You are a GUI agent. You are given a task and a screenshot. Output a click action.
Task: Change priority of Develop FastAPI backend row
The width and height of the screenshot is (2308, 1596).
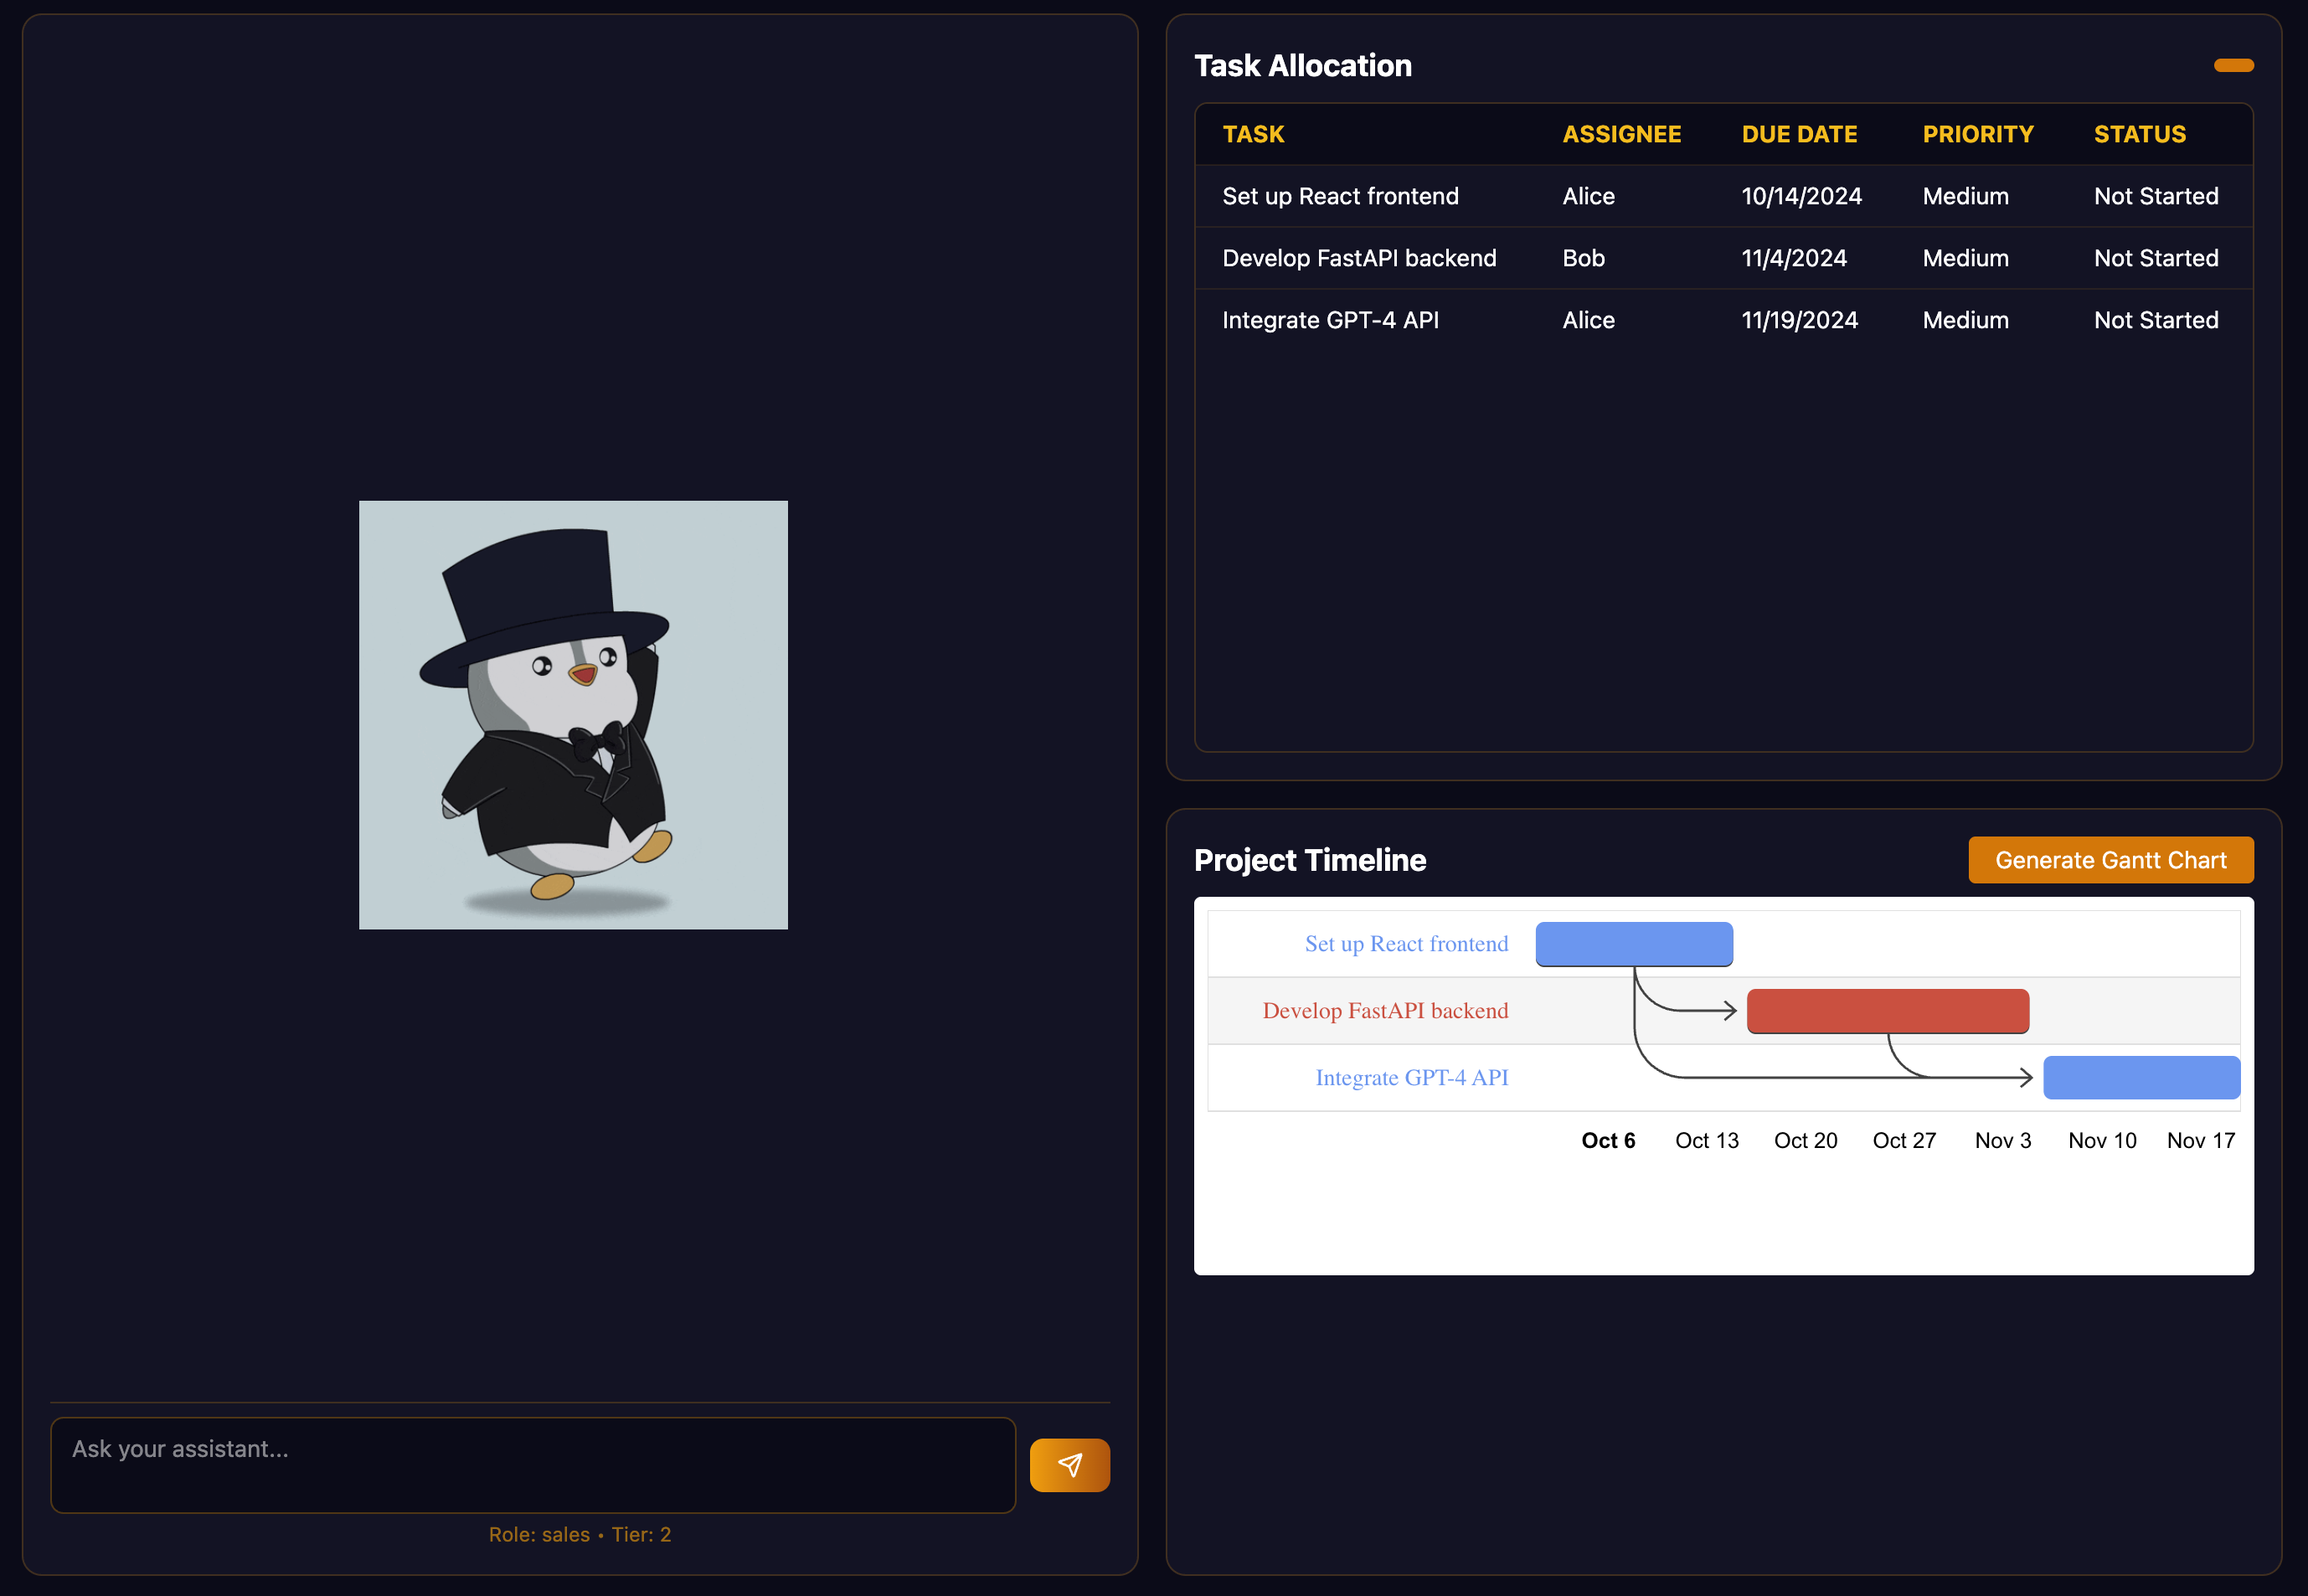1965,259
